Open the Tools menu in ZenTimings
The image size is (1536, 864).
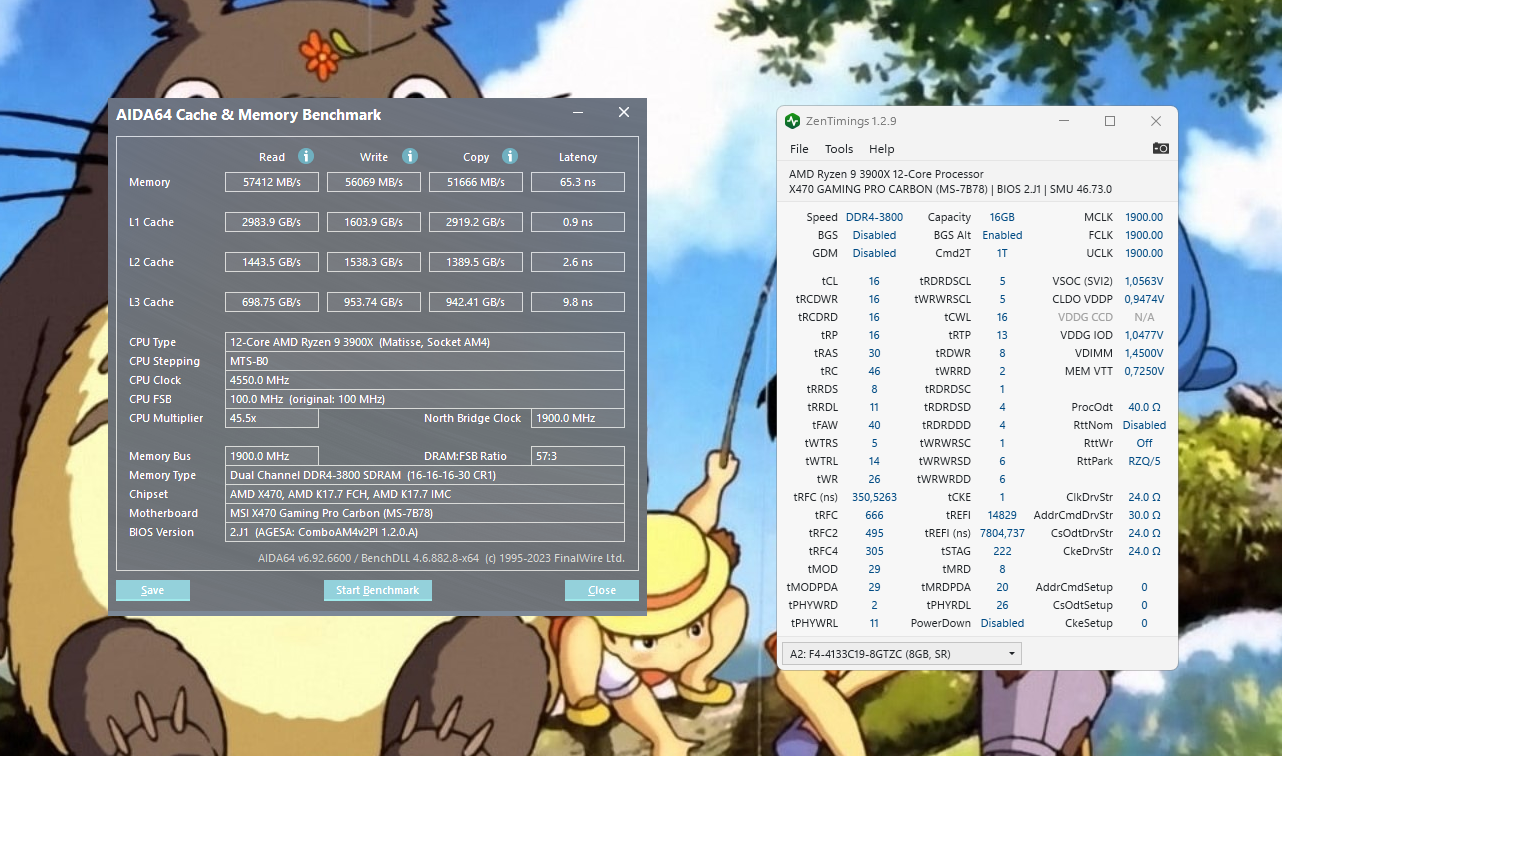(x=839, y=149)
